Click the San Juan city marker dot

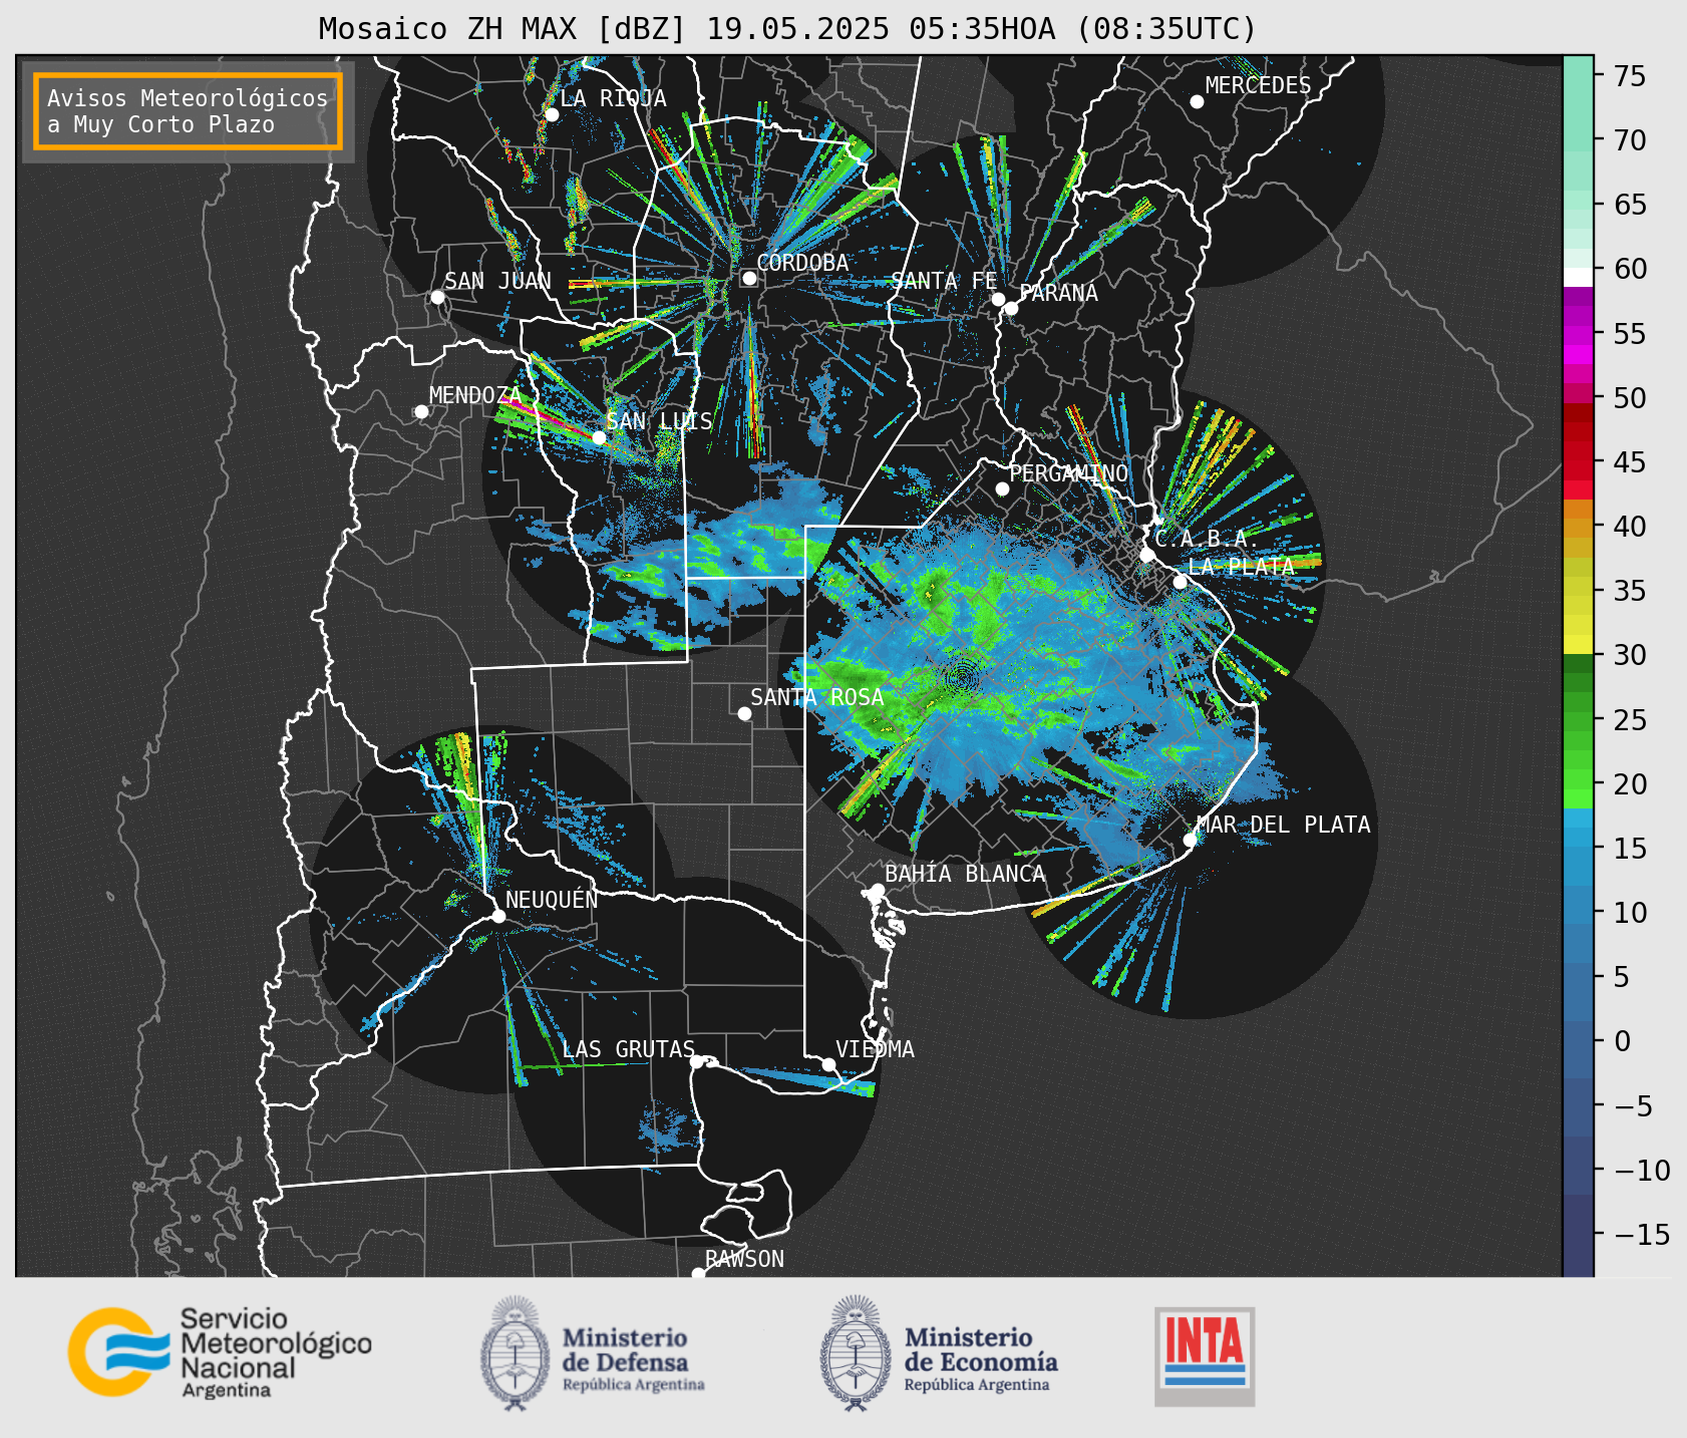click(437, 297)
